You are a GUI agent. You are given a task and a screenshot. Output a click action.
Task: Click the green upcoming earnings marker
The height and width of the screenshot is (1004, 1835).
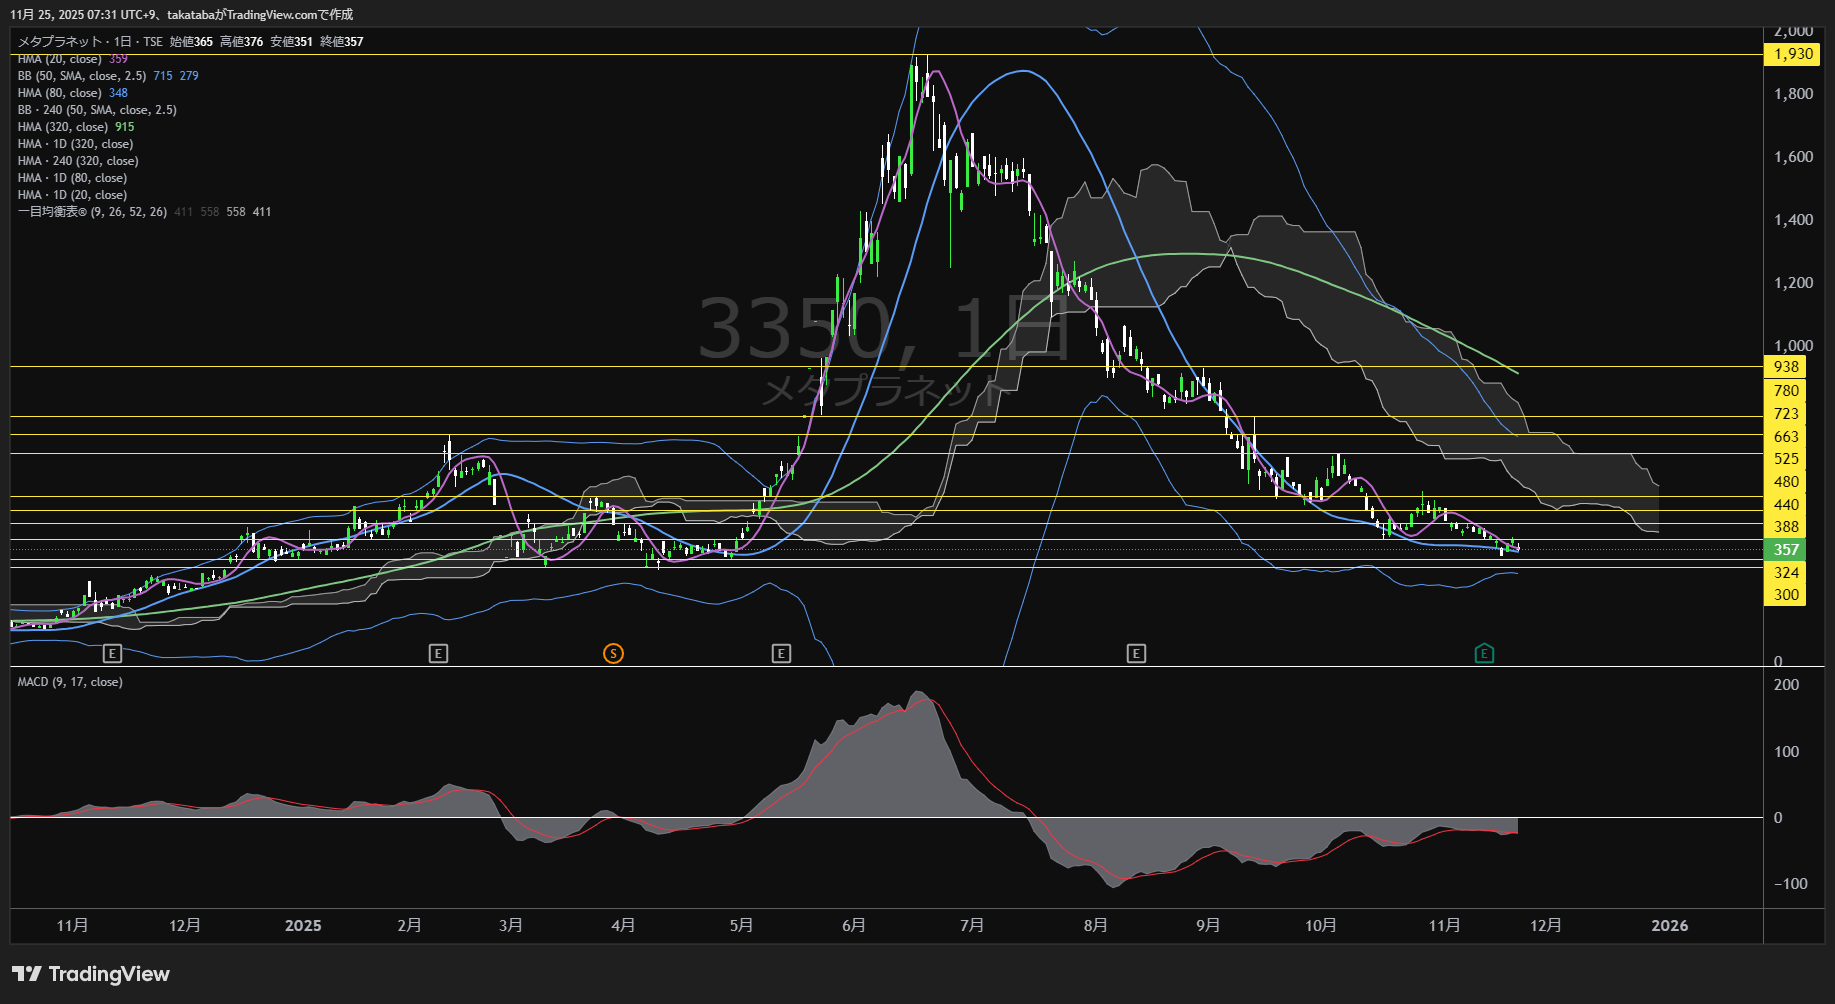point(1484,654)
